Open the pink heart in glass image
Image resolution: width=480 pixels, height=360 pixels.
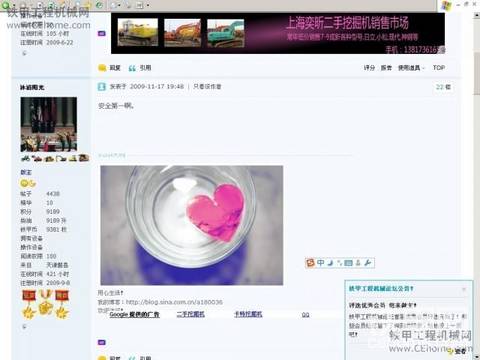192,225
